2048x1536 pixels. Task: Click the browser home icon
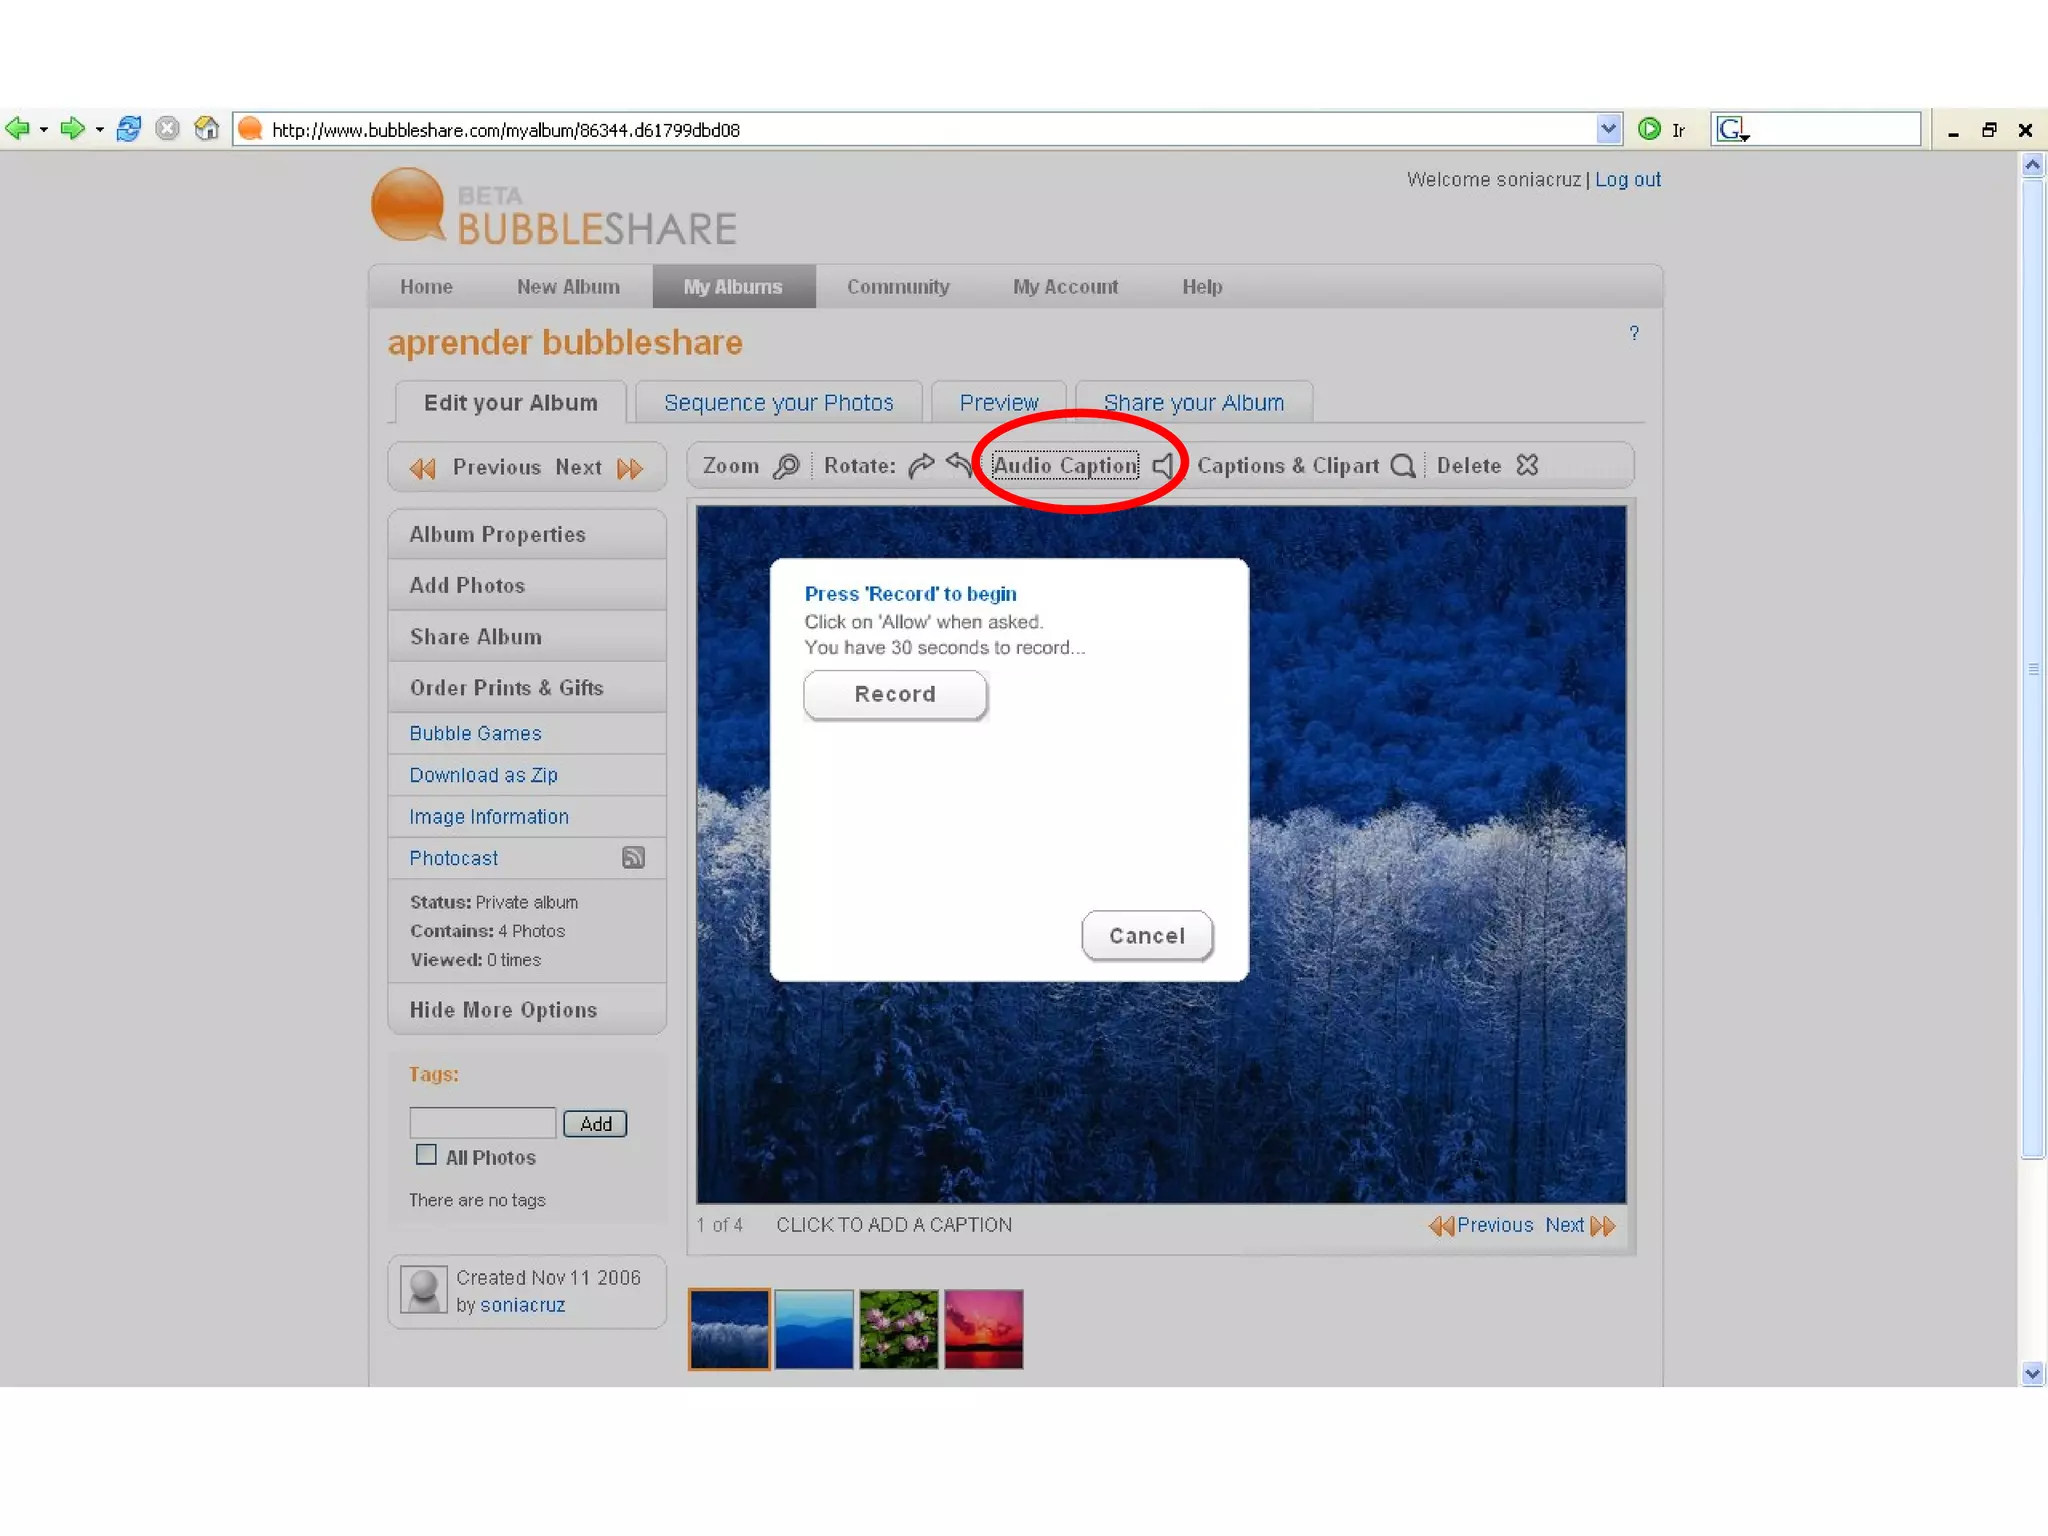tap(206, 129)
